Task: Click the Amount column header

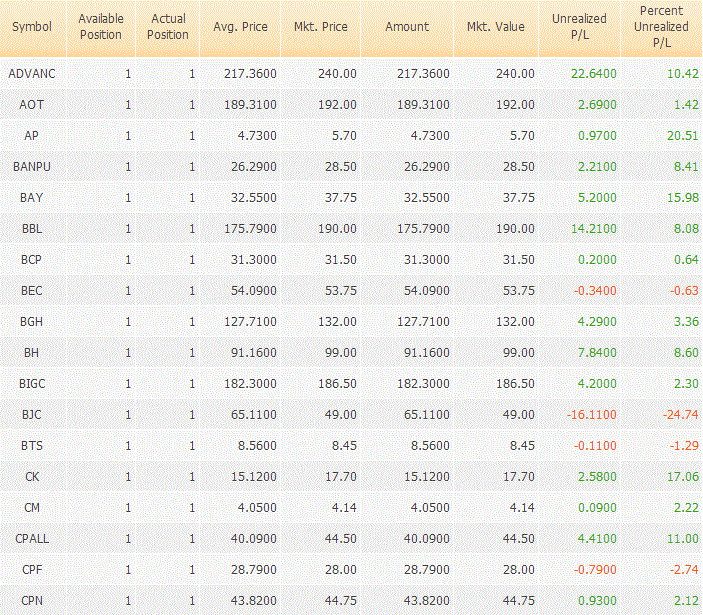Action: pyautogui.click(x=407, y=27)
